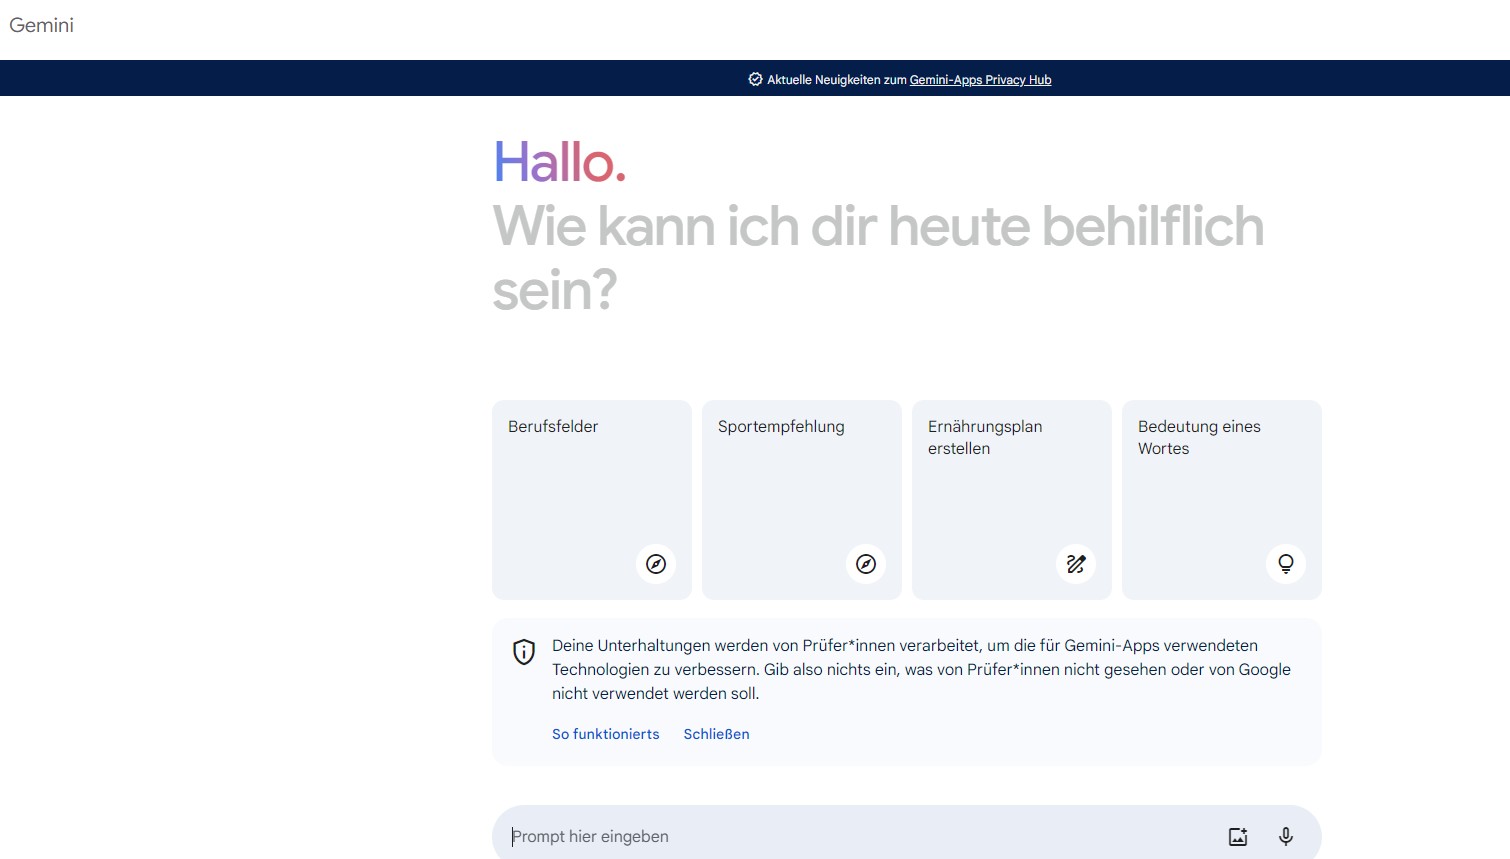Click the Gemini logo text
1510x859 pixels.
point(41,25)
